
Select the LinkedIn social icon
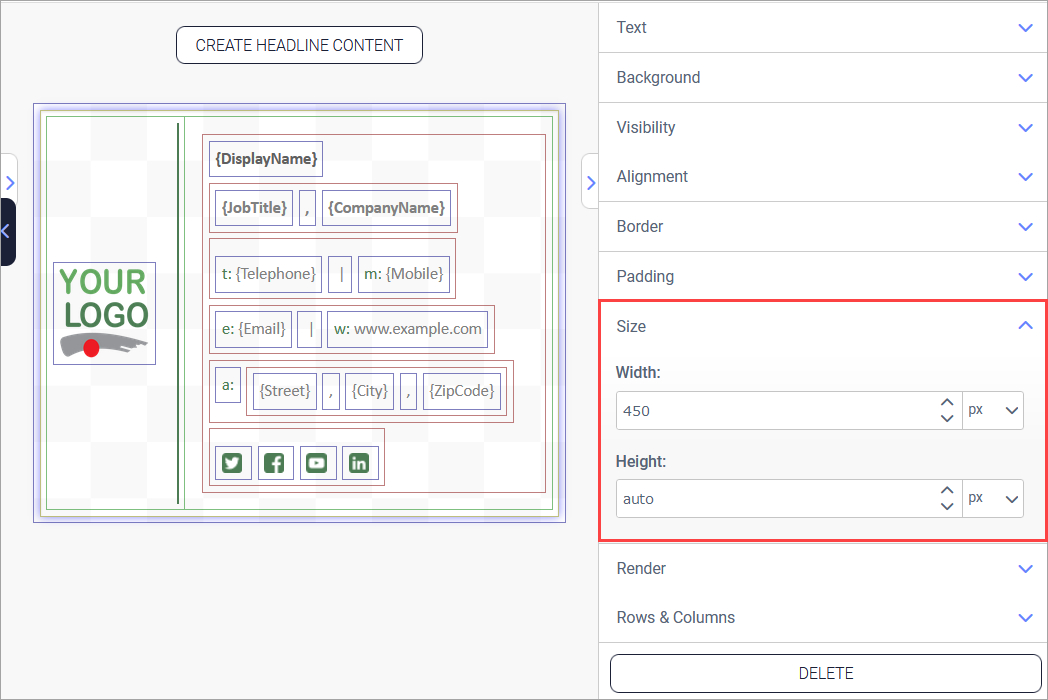(x=359, y=463)
